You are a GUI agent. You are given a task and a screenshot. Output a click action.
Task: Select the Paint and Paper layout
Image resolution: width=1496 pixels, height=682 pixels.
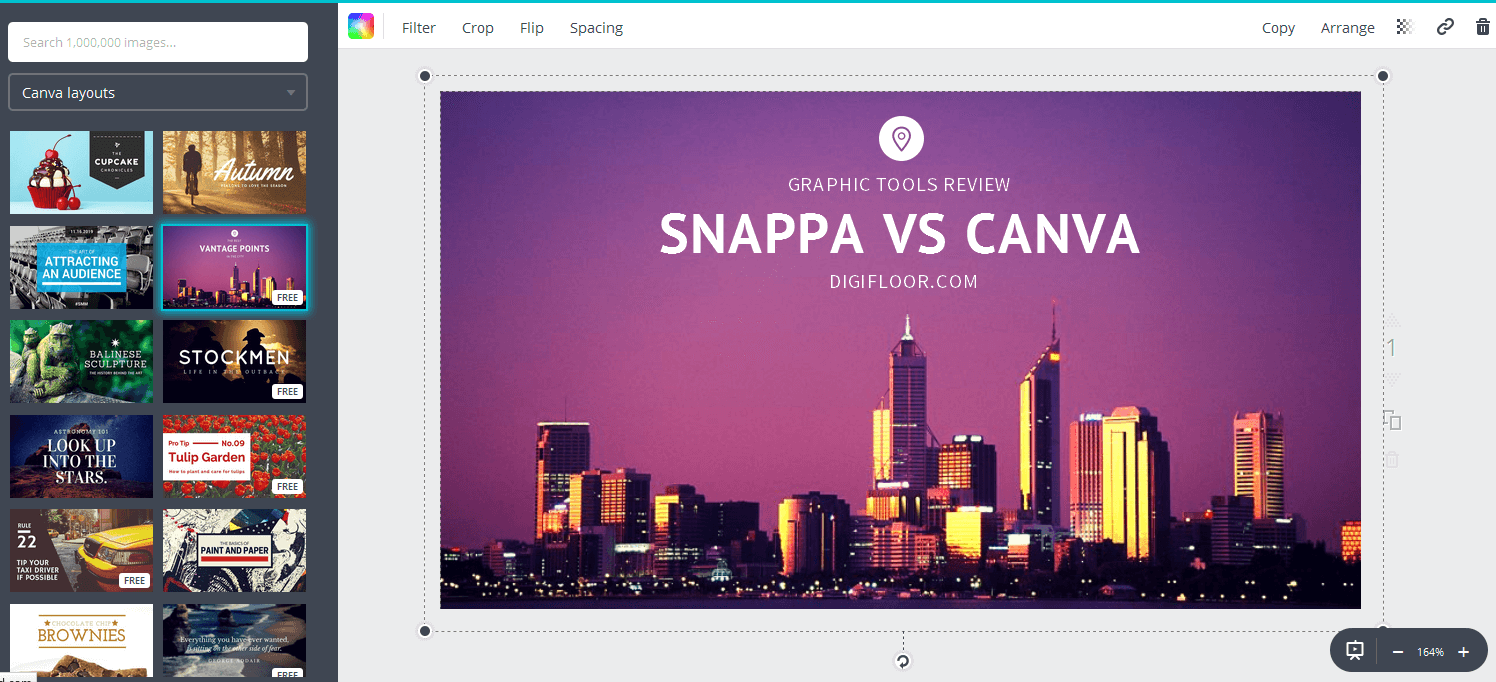point(235,550)
